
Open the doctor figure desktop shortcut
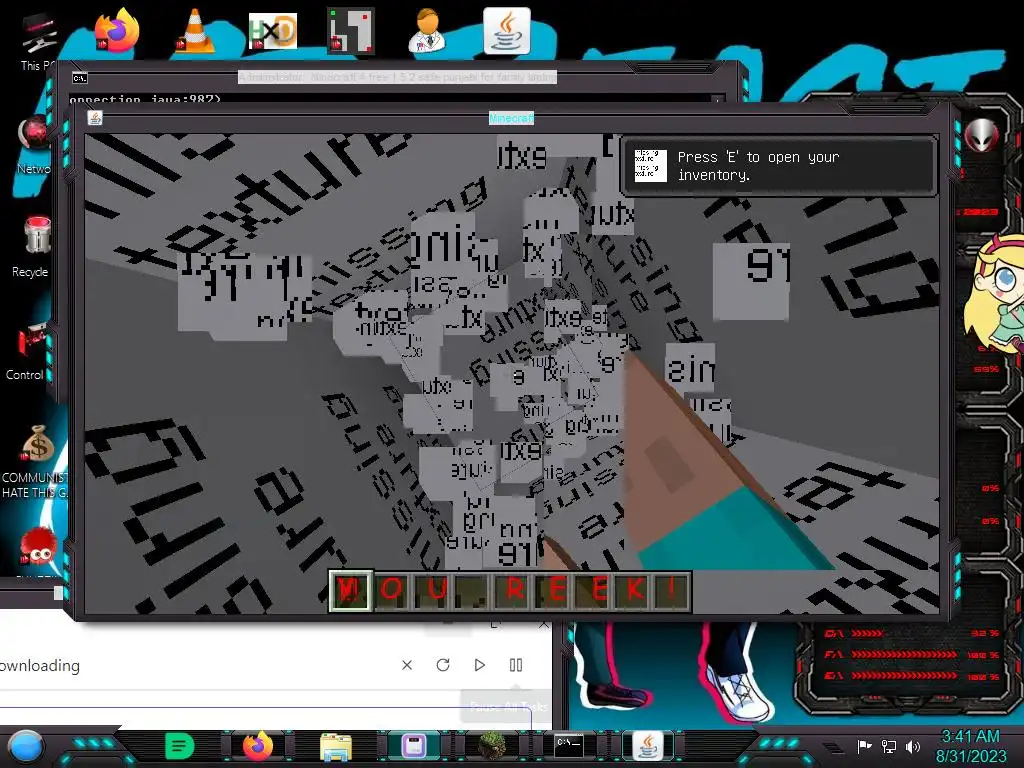coord(428,31)
